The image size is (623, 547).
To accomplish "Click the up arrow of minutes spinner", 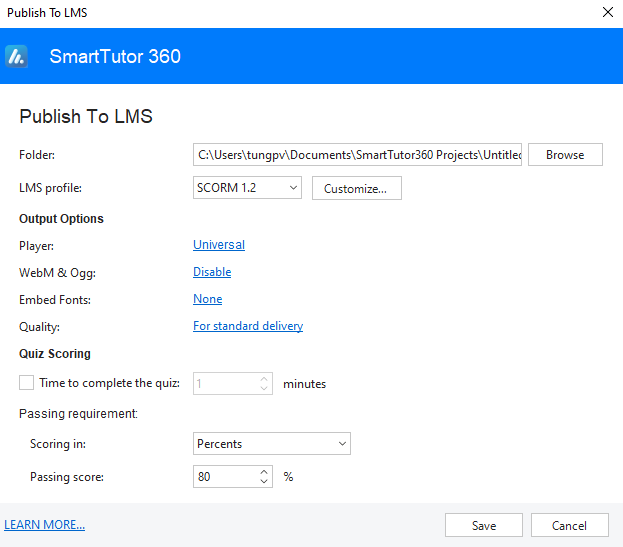I will [264, 379].
